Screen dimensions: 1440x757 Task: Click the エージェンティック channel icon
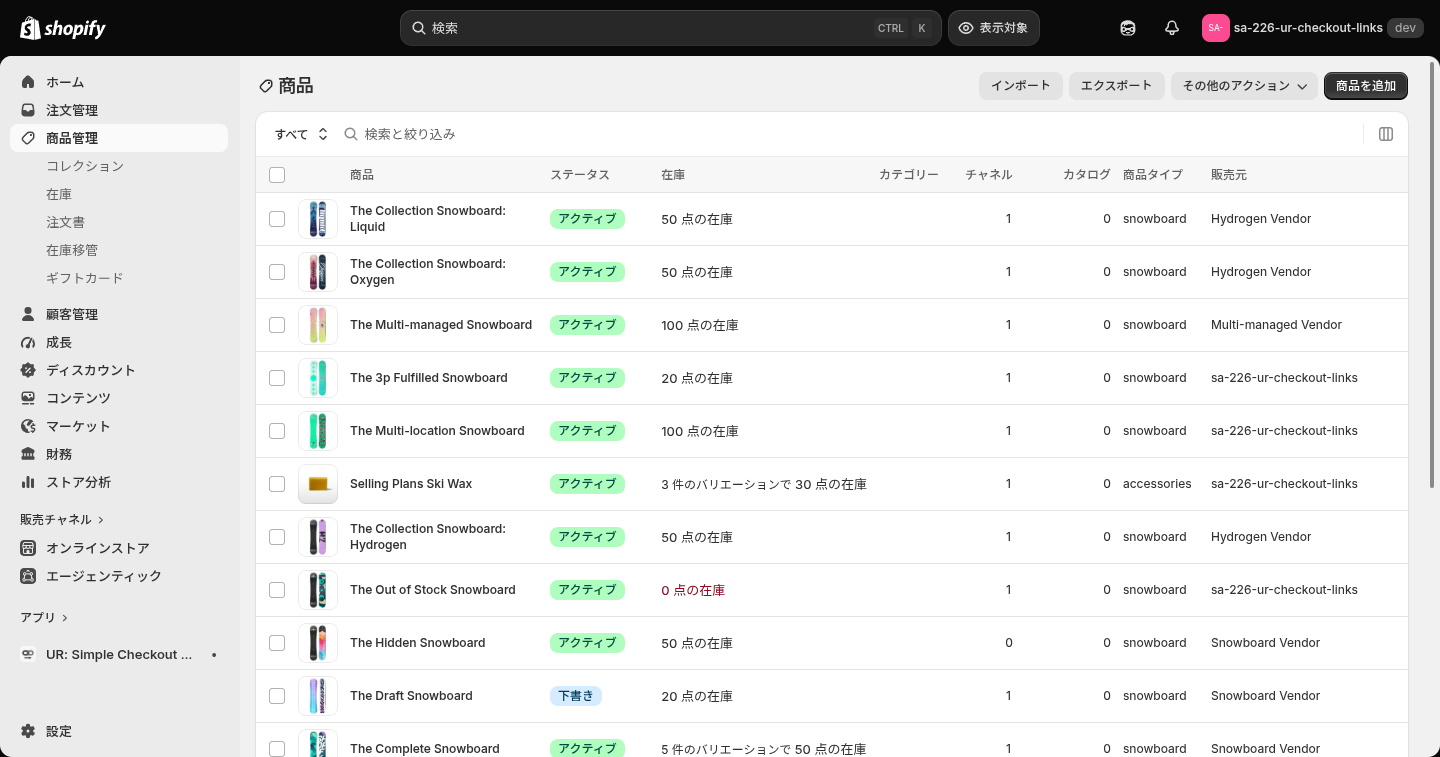pyautogui.click(x=28, y=576)
